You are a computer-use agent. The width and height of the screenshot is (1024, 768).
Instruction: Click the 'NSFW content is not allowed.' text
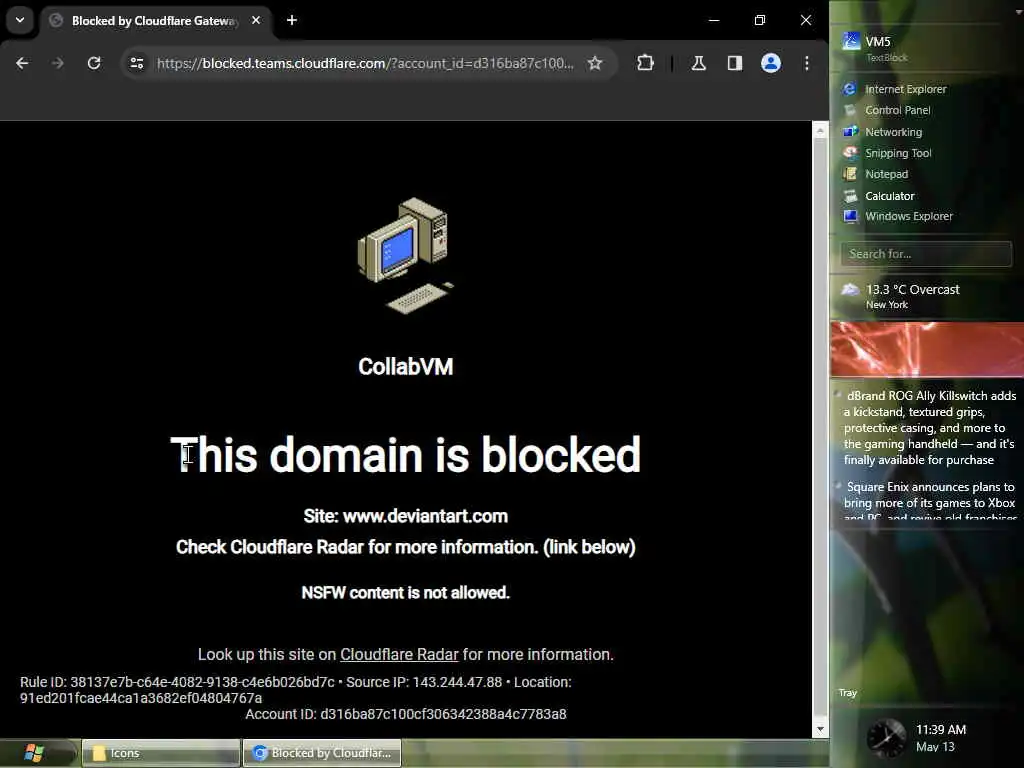point(406,592)
